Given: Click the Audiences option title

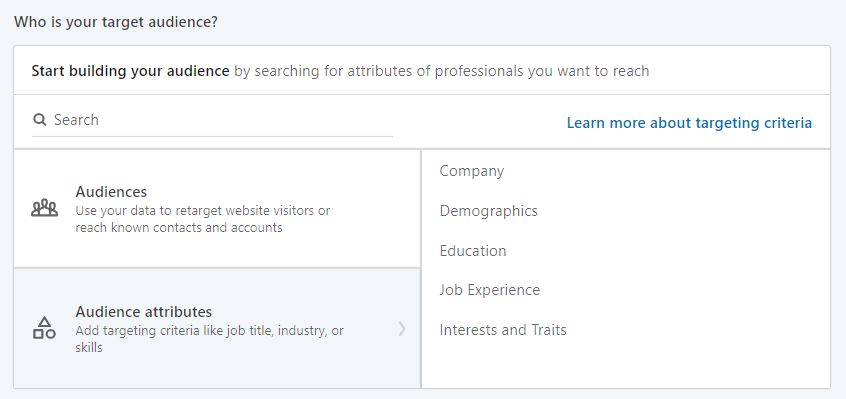Looking at the screenshot, I should tap(111, 192).
